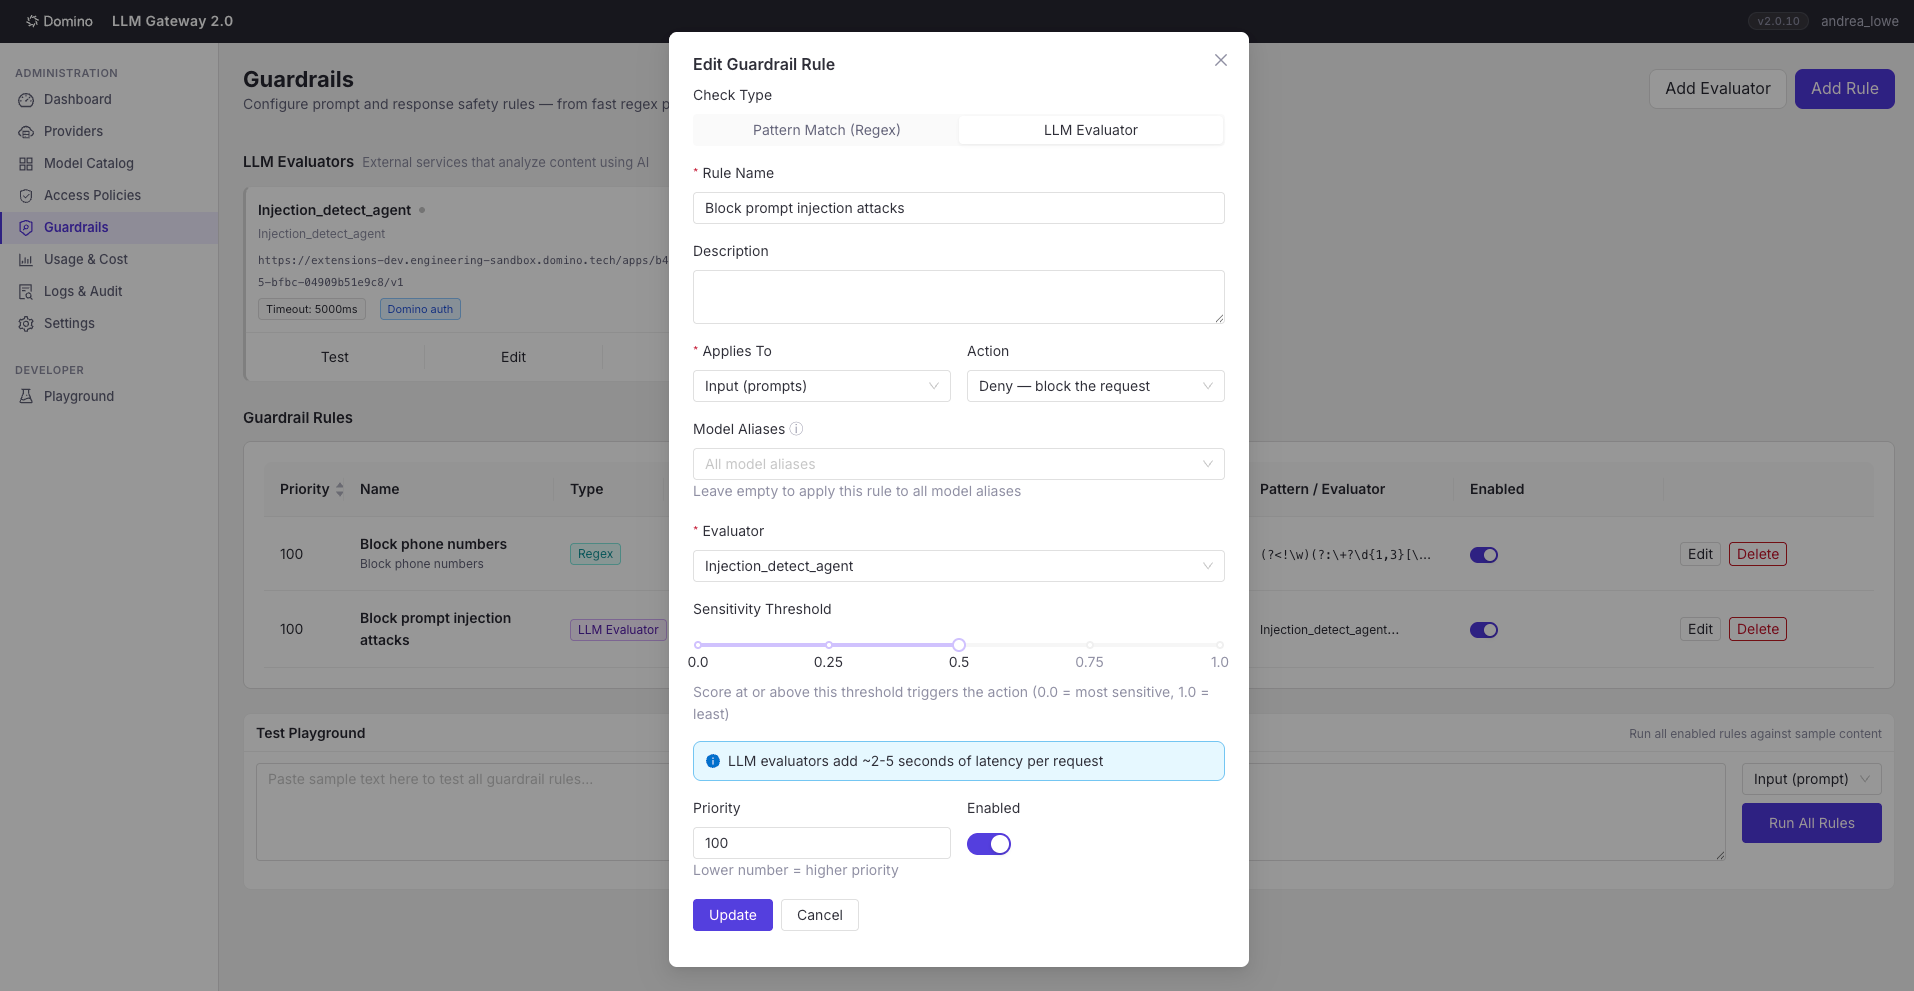Viewport: 1914px width, 991px height.
Task: Select the Pattern Match (Regex) tab
Action: pyautogui.click(x=826, y=130)
